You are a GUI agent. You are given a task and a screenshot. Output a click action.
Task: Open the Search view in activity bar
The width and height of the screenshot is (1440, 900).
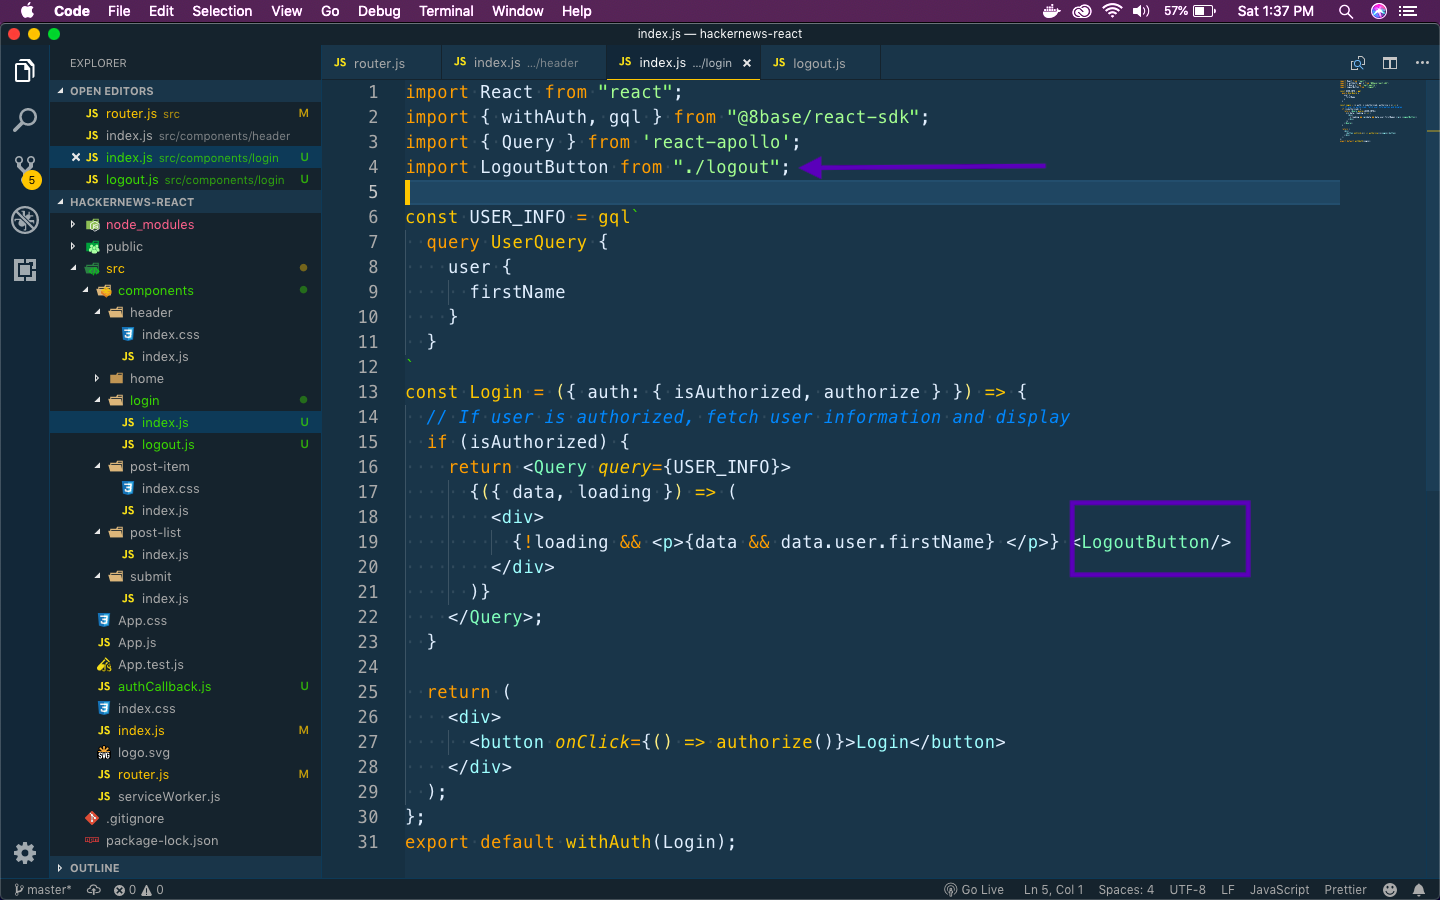coord(25,120)
